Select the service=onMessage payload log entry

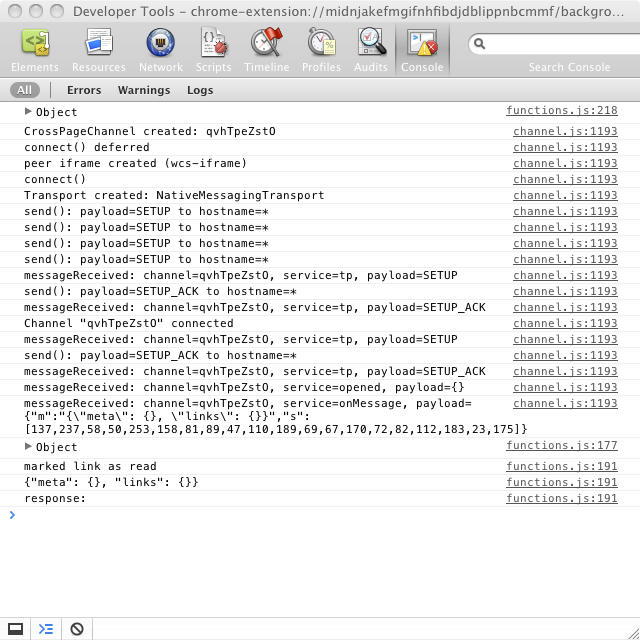pyautogui.click(x=276, y=416)
